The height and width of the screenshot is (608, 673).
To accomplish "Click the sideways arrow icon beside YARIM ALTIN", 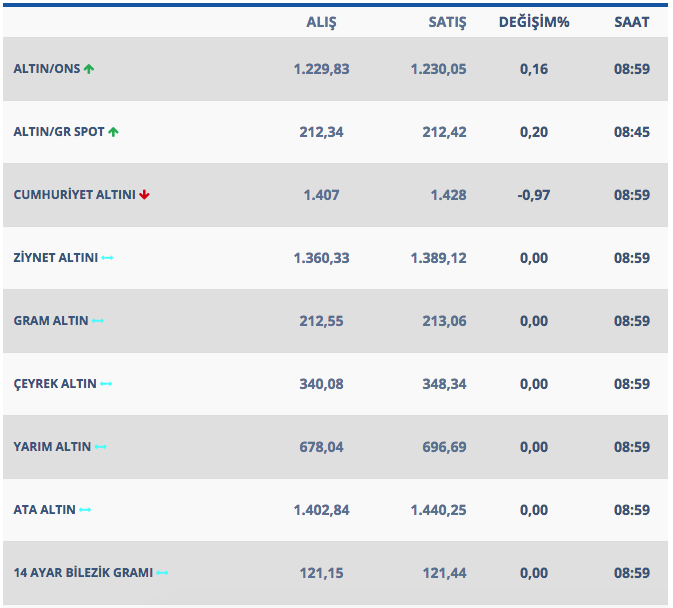I will point(100,447).
